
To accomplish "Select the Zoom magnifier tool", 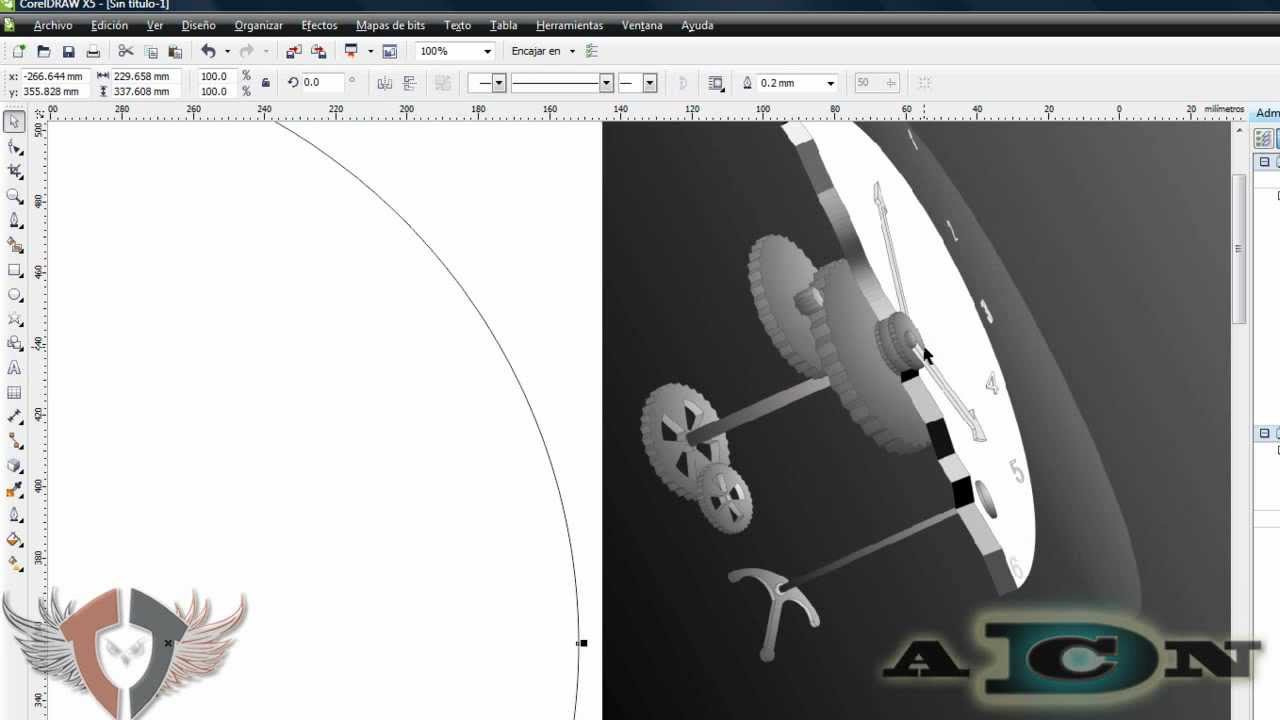I will point(14,196).
